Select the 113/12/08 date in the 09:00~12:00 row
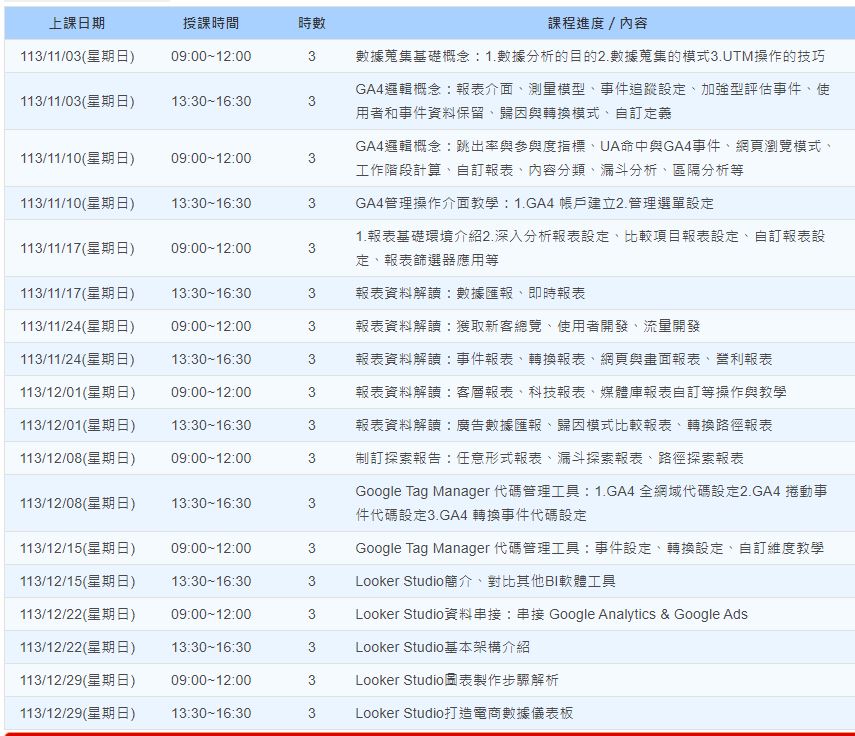 (77, 458)
